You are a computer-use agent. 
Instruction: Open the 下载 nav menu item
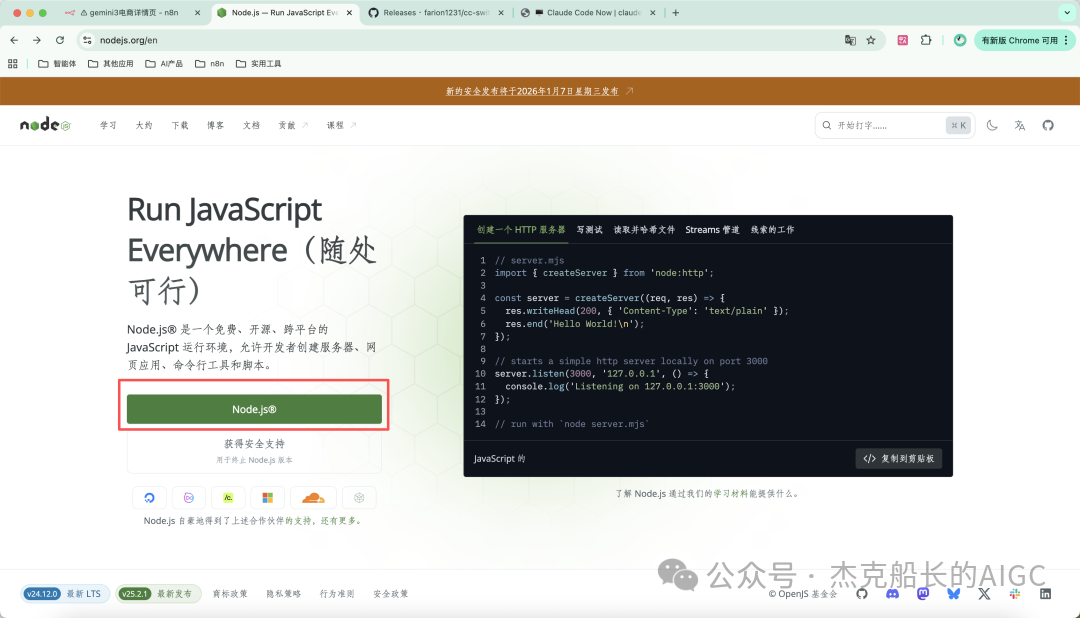click(x=180, y=125)
